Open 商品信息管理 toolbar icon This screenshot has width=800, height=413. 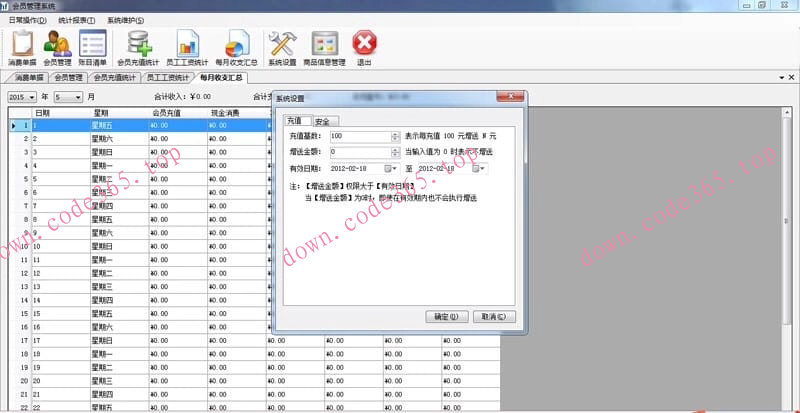(324, 48)
